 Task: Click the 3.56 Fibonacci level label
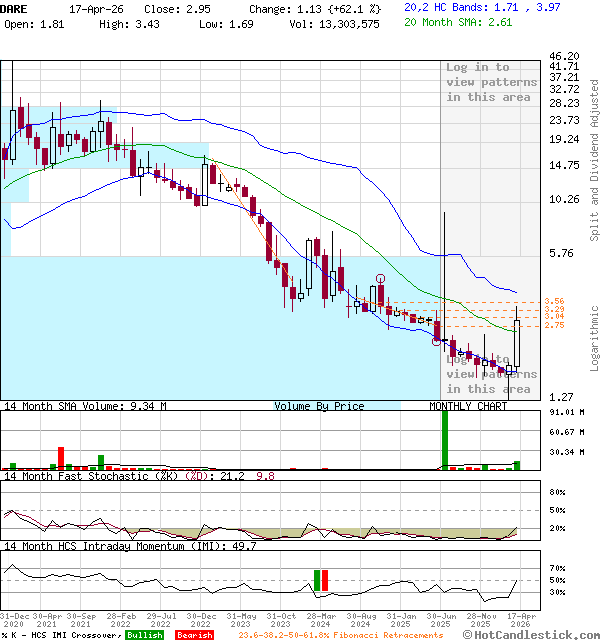[554, 301]
